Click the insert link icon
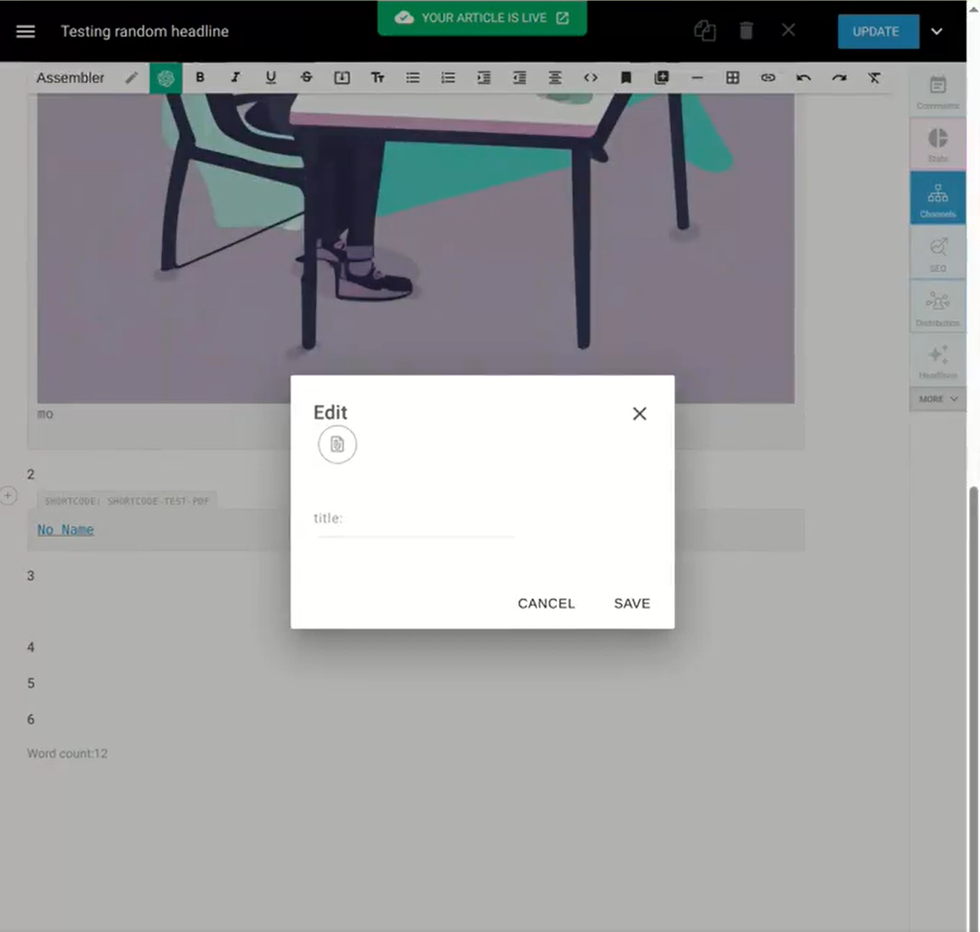980x932 pixels. pyautogui.click(x=767, y=78)
